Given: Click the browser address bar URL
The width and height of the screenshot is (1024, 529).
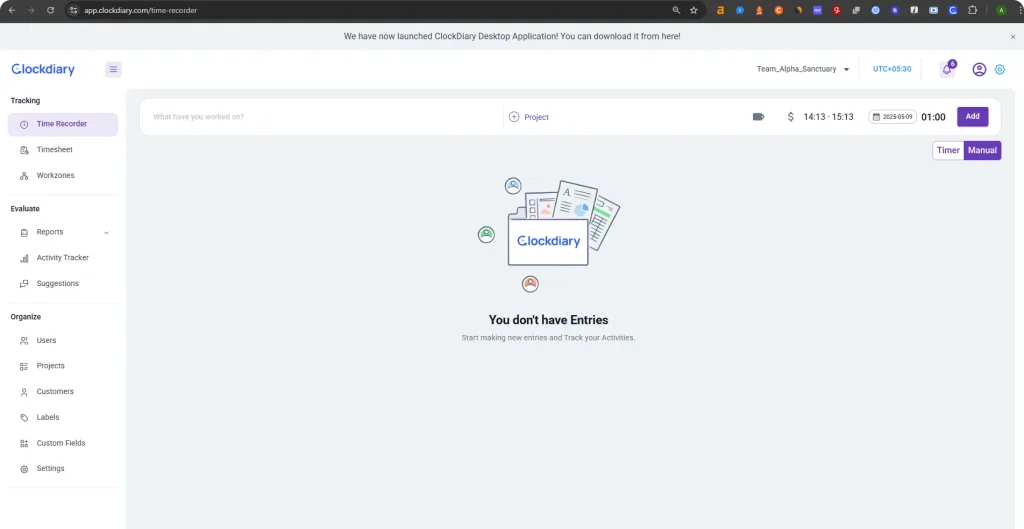Looking at the screenshot, I should 140,10.
